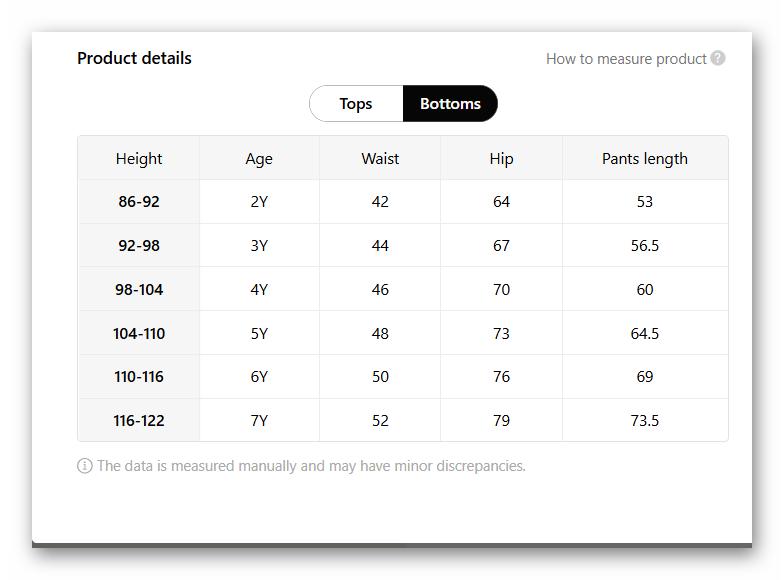
Task: Click the info icon beside the disclaimer
Action: click(85, 466)
